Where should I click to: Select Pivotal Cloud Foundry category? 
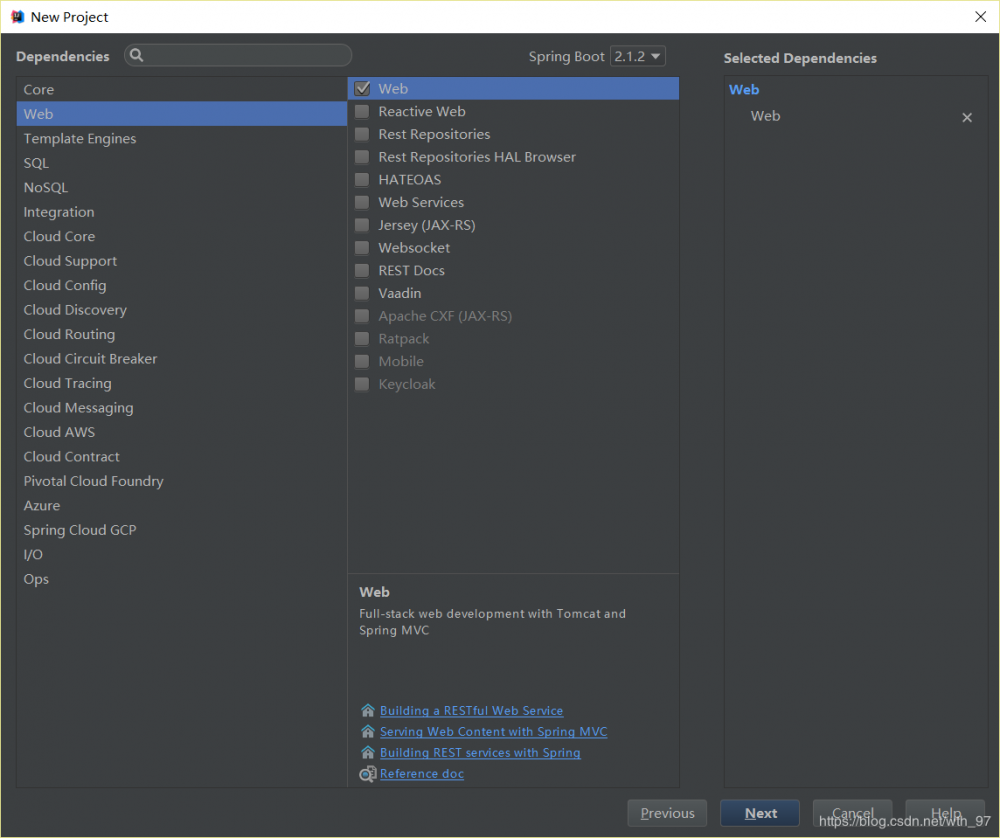click(182, 481)
